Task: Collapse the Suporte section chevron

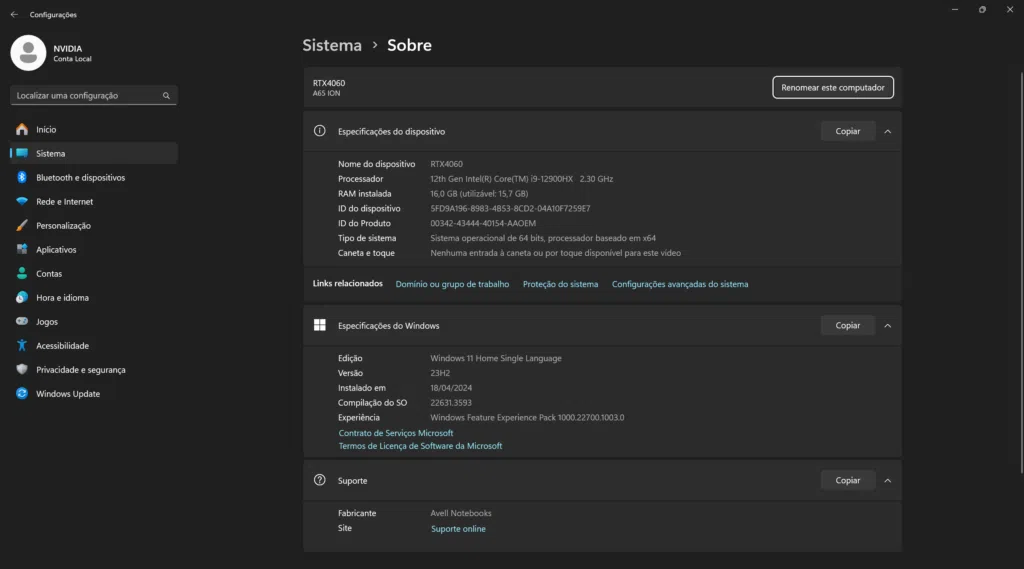Action: [887, 481]
